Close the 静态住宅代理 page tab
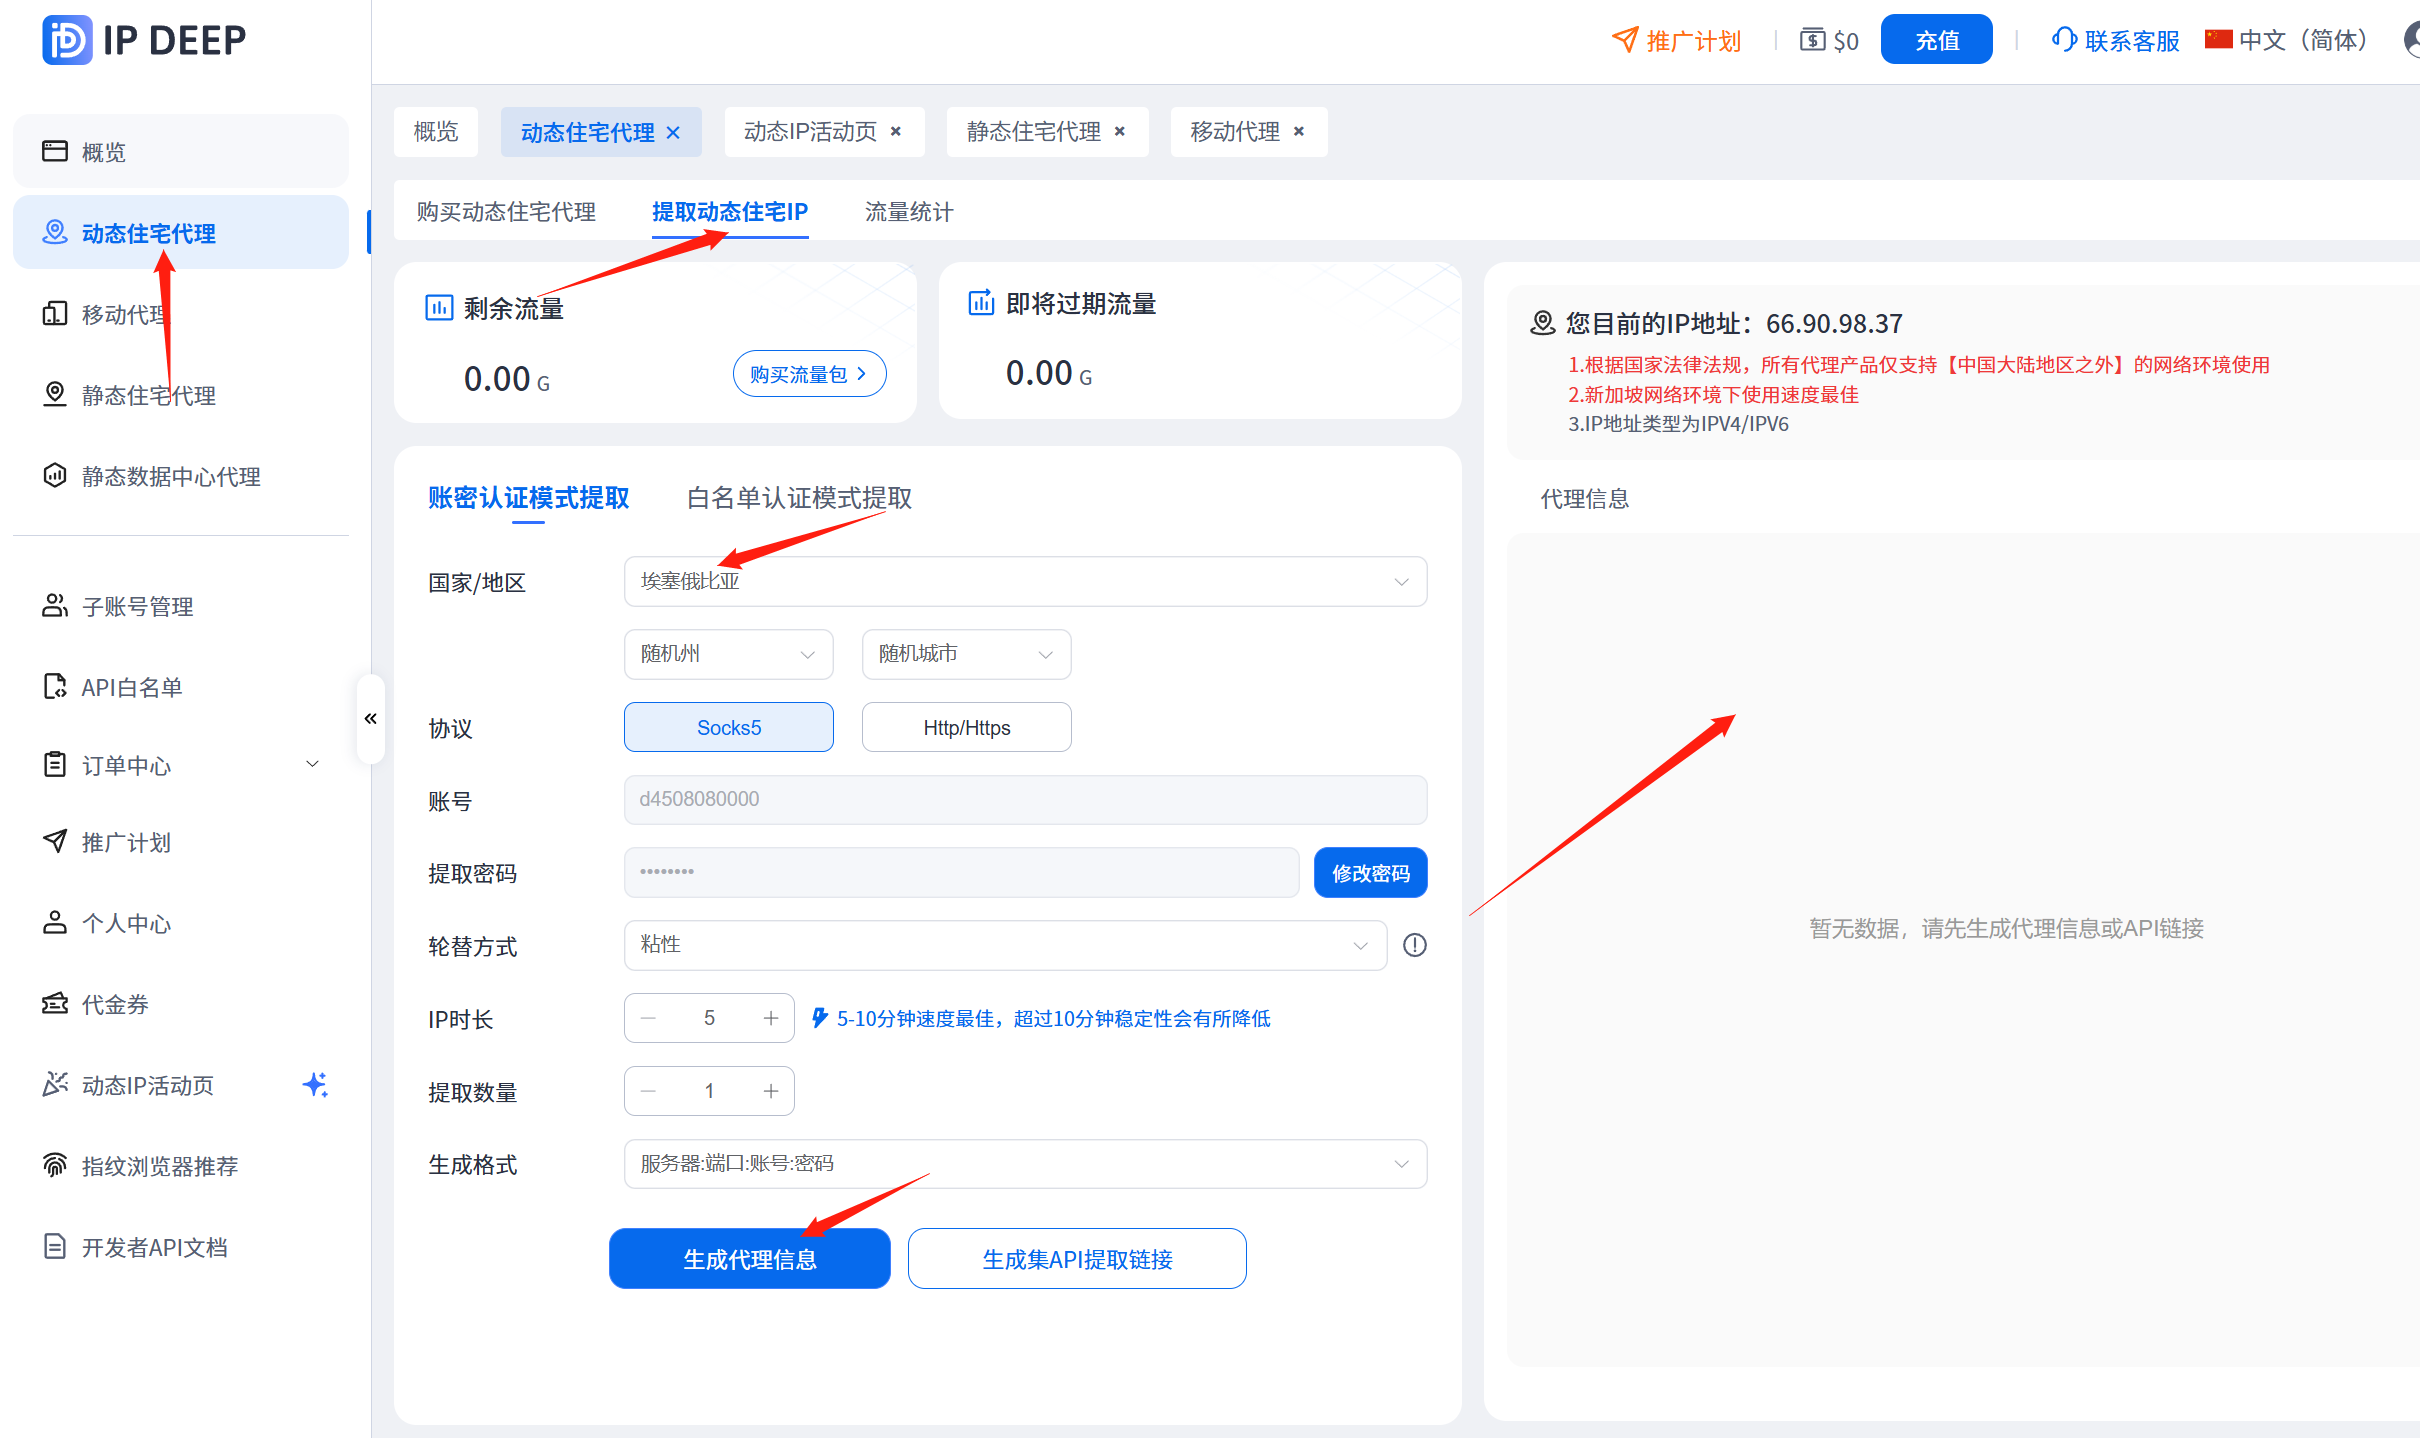2420x1438 pixels. 1120,131
